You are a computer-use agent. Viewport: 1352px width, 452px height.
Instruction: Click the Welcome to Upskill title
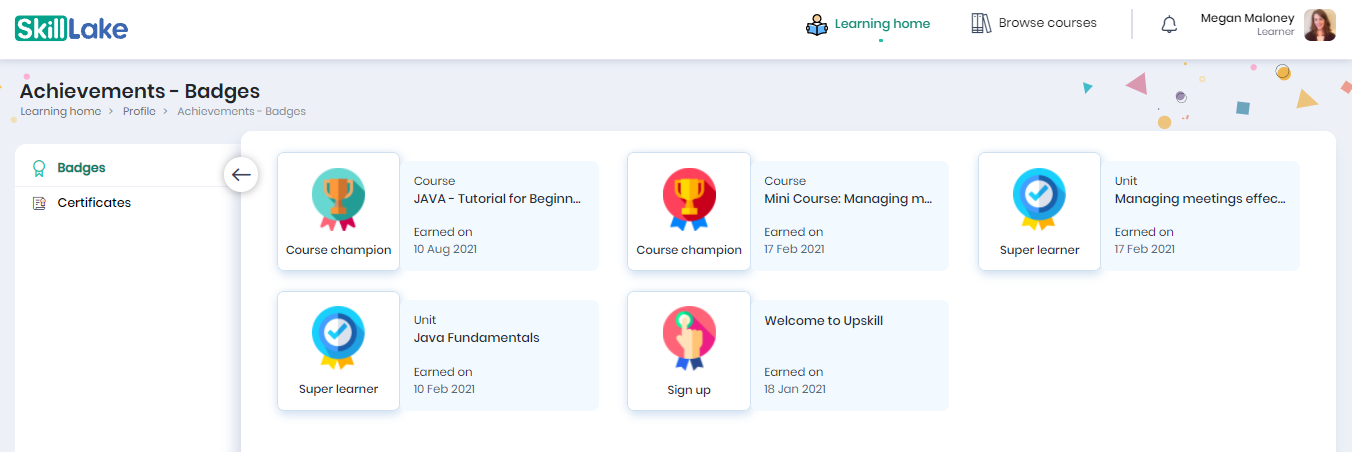coord(824,321)
